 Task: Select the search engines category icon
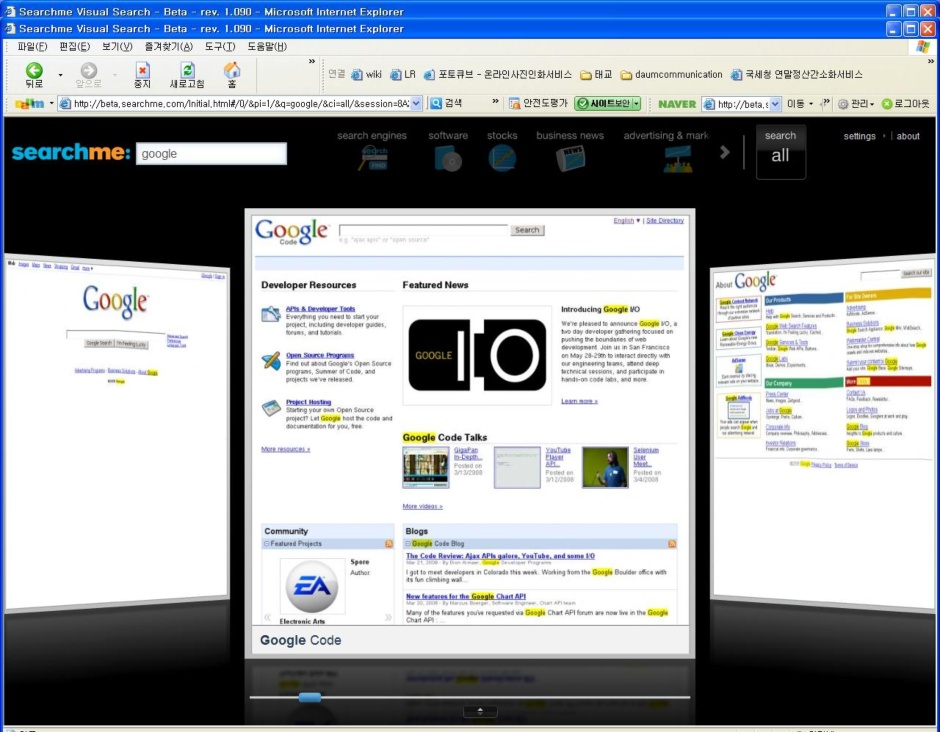tap(372, 158)
